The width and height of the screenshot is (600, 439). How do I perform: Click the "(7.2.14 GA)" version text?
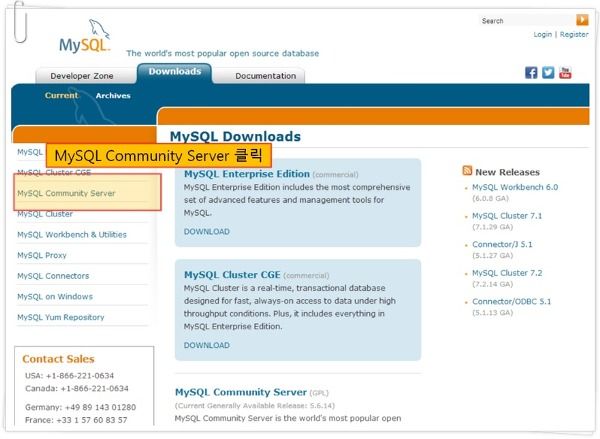pos(492,284)
